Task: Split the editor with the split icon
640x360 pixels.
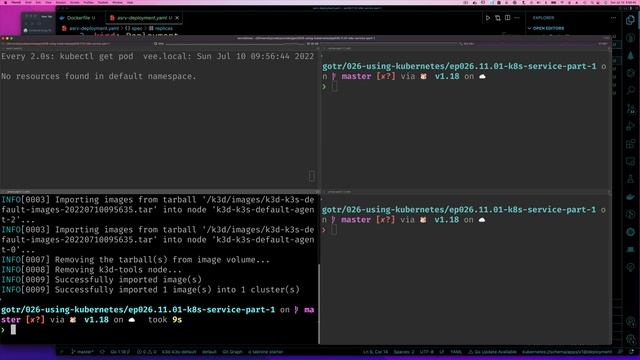Action: click(507, 18)
